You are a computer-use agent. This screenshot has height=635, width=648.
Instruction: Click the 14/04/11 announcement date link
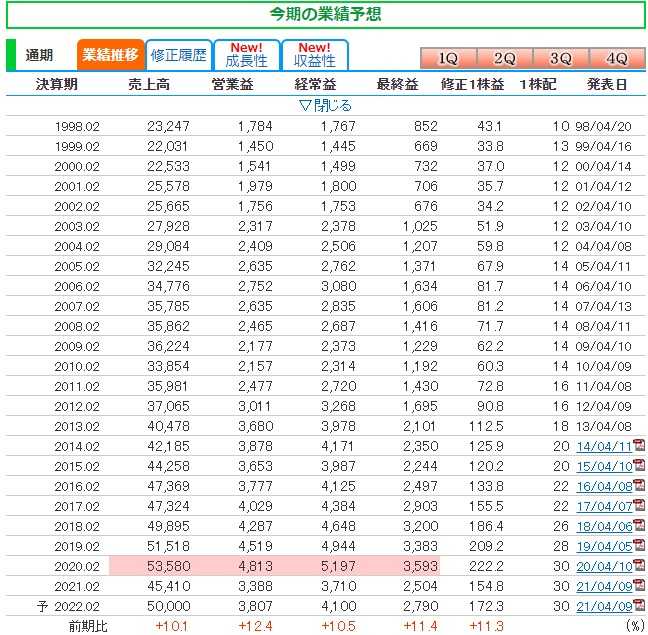(x=603, y=446)
